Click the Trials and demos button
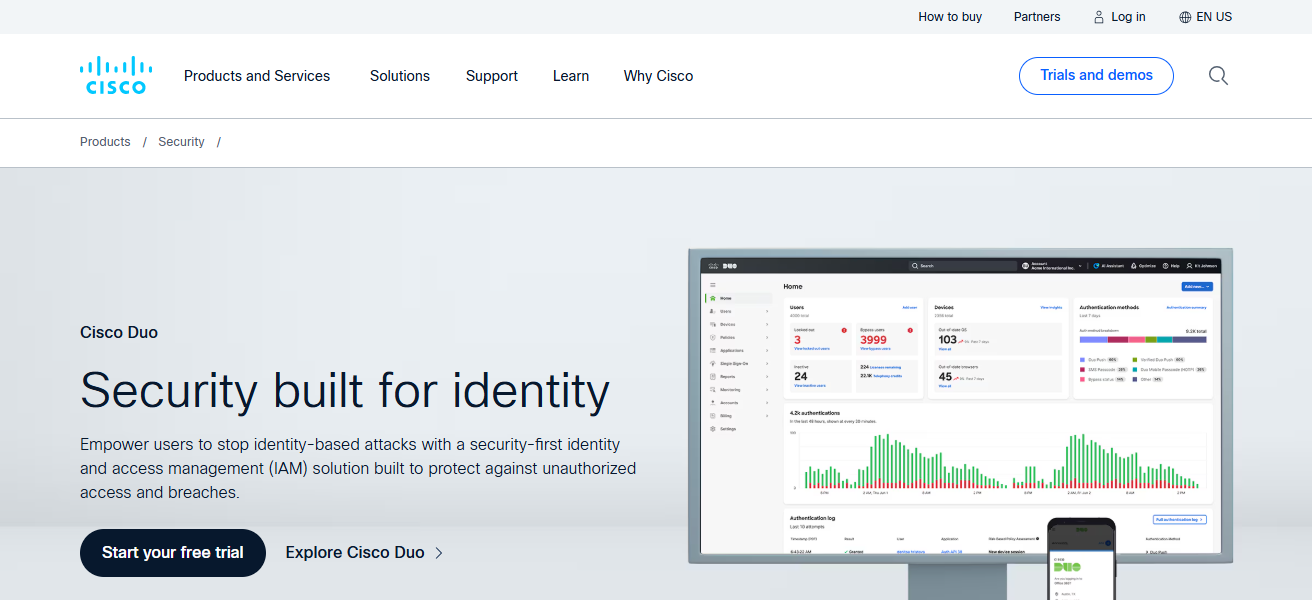1312x600 pixels. pos(1096,76)
